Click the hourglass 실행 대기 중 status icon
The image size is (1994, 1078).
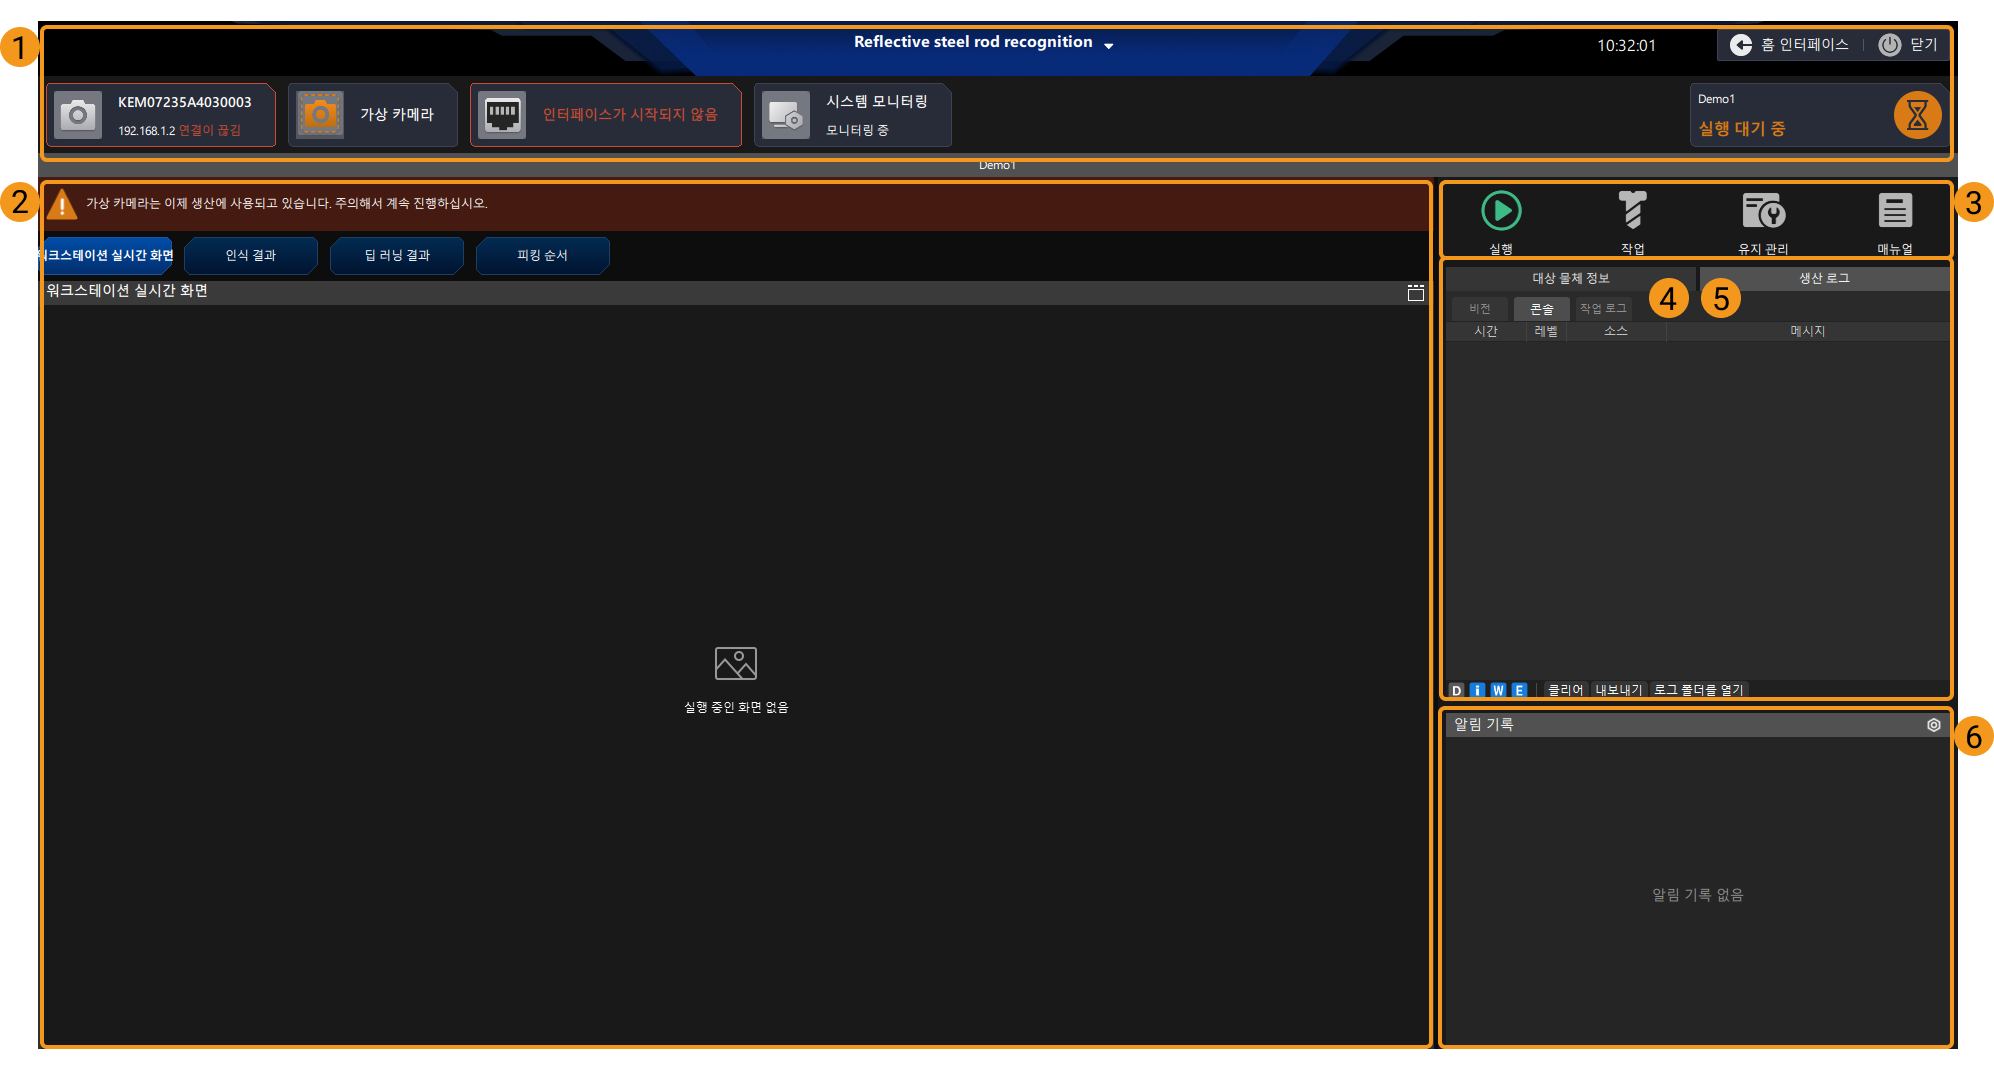point(1917,115)
